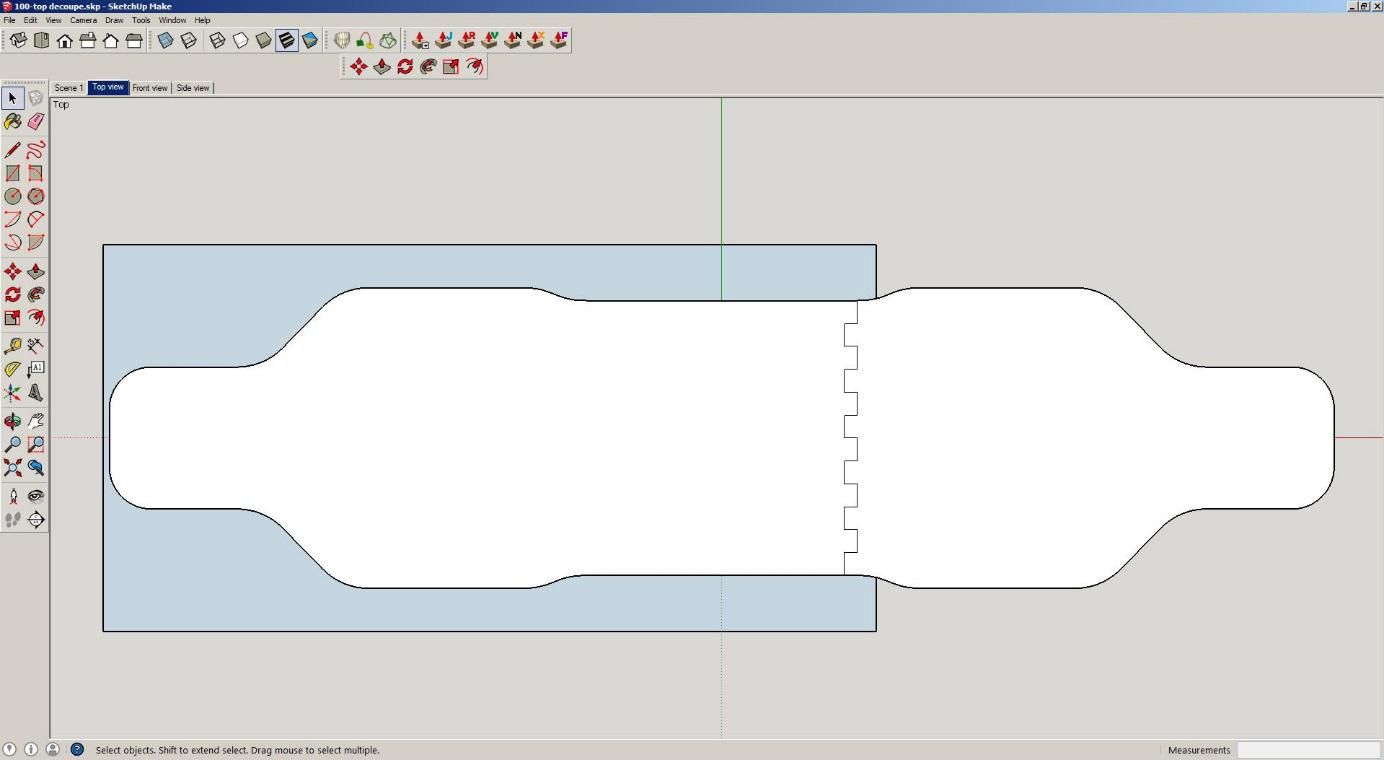Enable Monochrome face style
This screenshot has width=1384, height=760.
(x=310, y=41)
